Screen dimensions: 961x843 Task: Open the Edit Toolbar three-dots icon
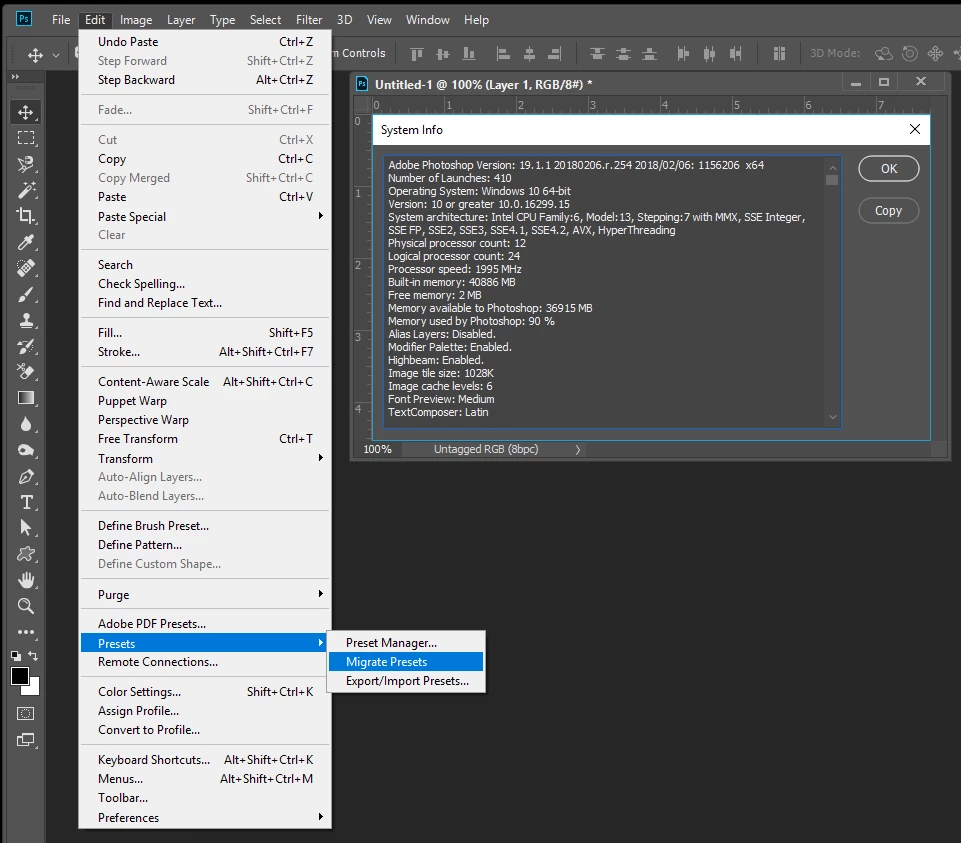(26, 631)
